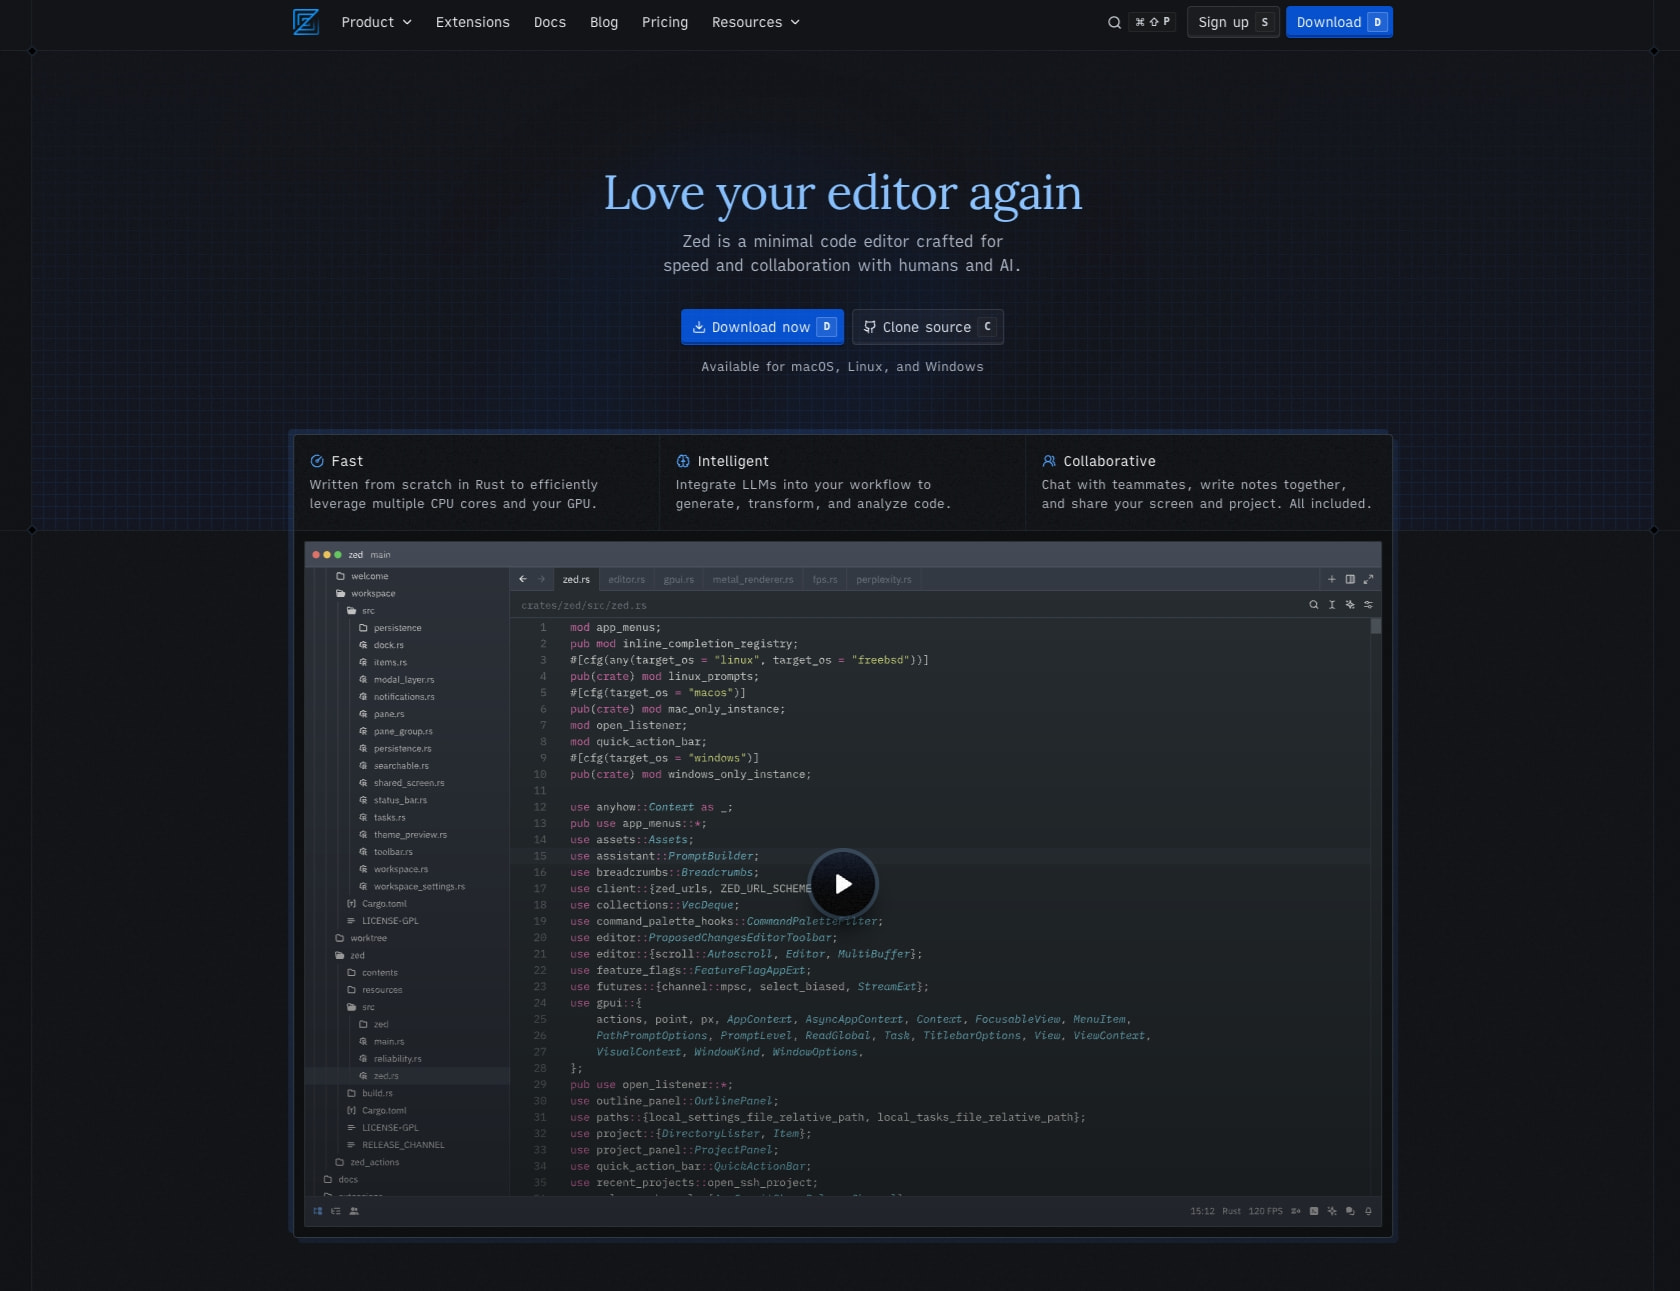Viewport: 1680px width, 1291px height.
Task: Open the Extensions nav link
Action: click(472, 22)
